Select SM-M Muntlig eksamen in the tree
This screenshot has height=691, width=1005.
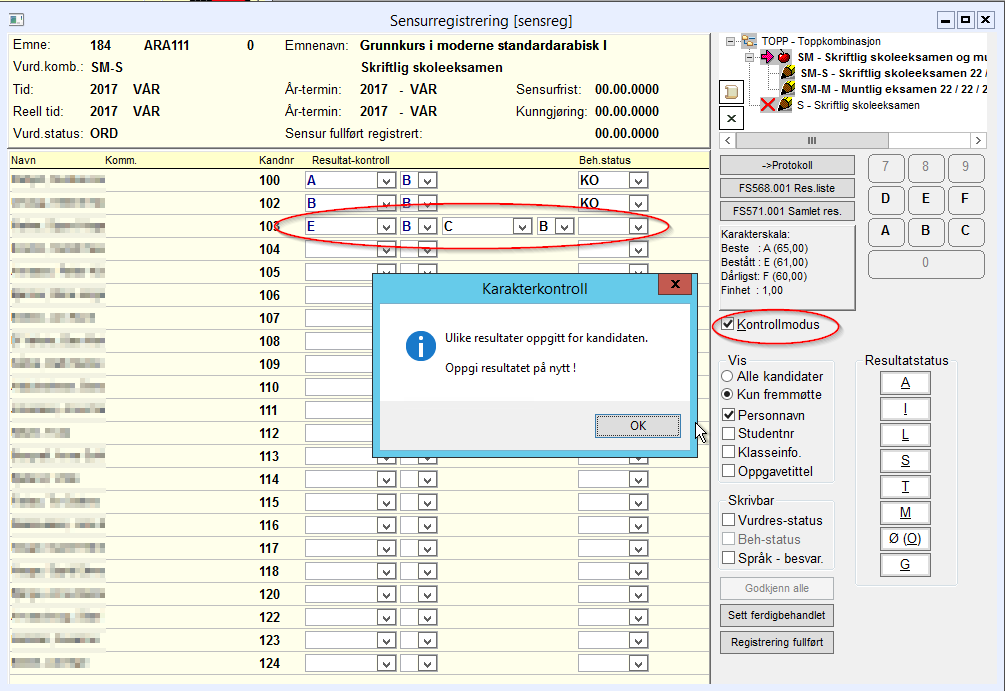coord(890,90)
